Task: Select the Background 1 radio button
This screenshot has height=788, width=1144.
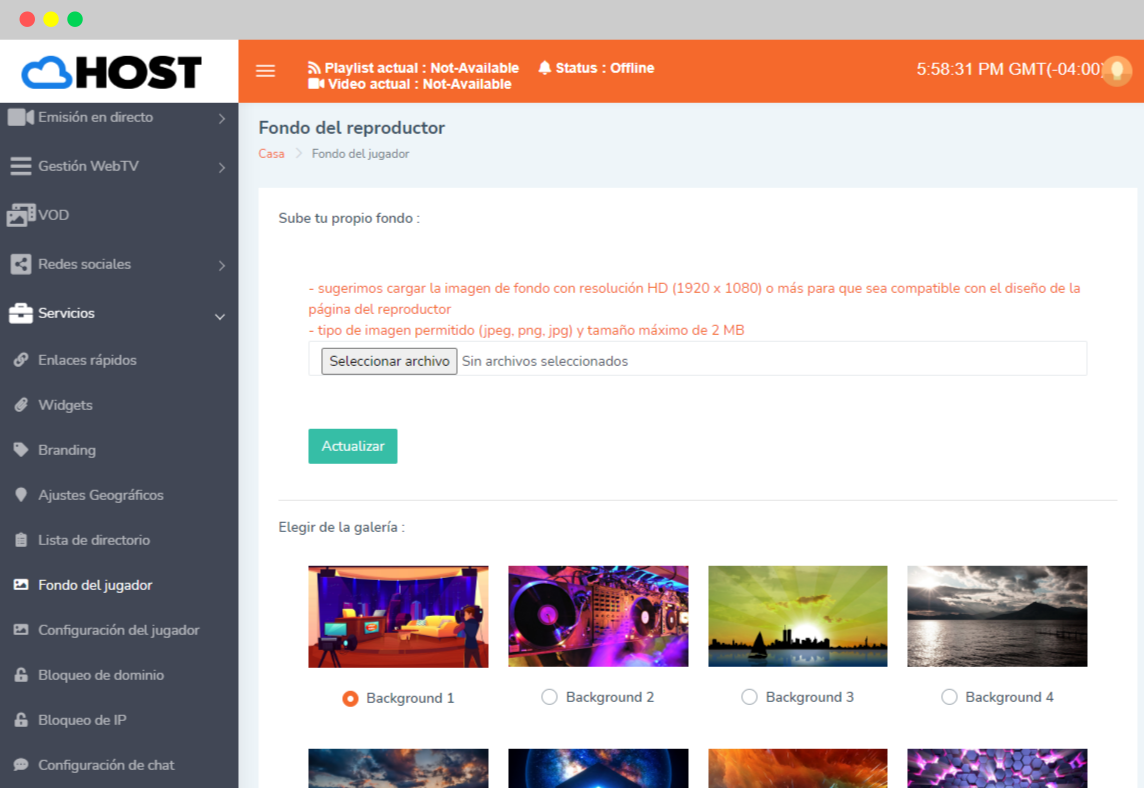Action: pyautogui.click(x=350, y=698)
